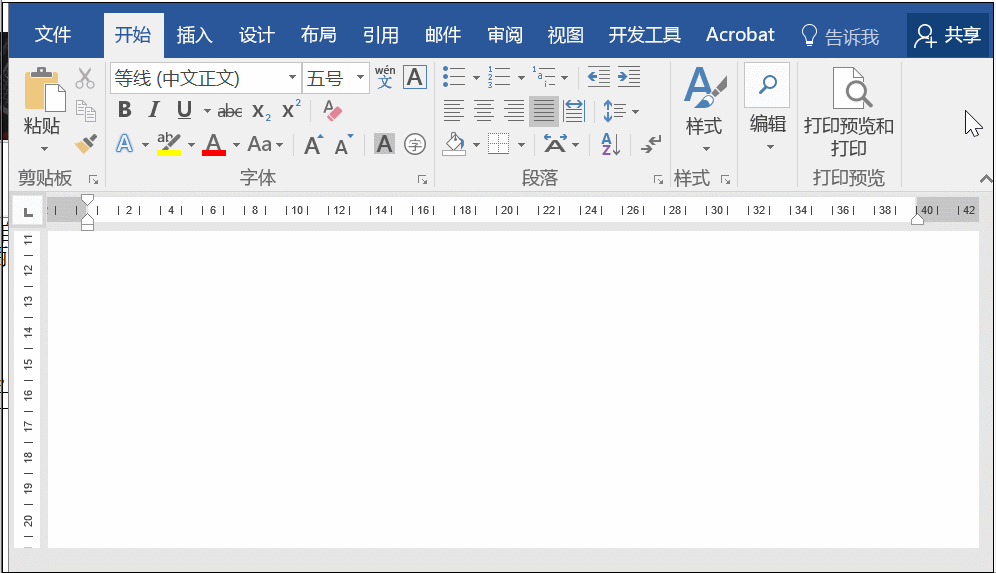996x573 pixels.
Task: Toggle justify alignment
Action: (544, 111)
